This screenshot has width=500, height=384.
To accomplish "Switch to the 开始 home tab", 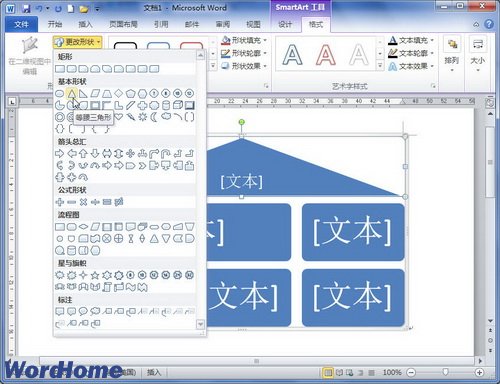I will point(55,24).
